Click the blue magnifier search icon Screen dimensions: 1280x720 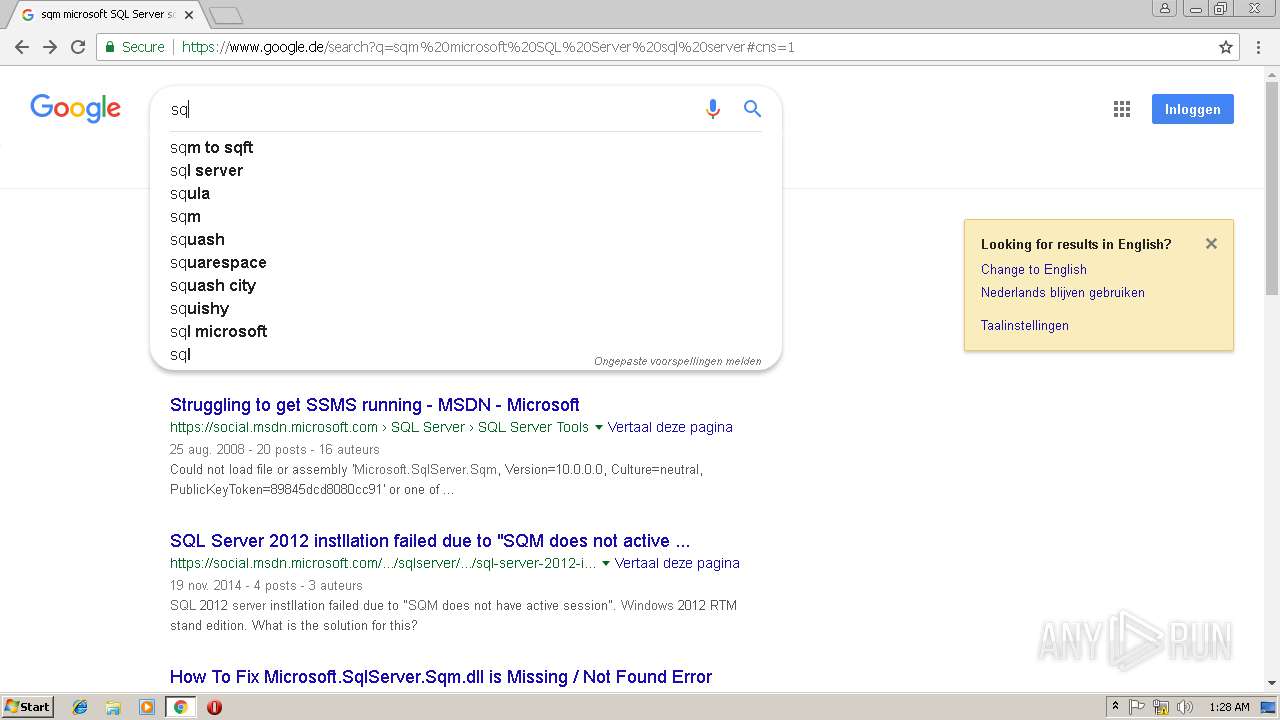(753, 109)
